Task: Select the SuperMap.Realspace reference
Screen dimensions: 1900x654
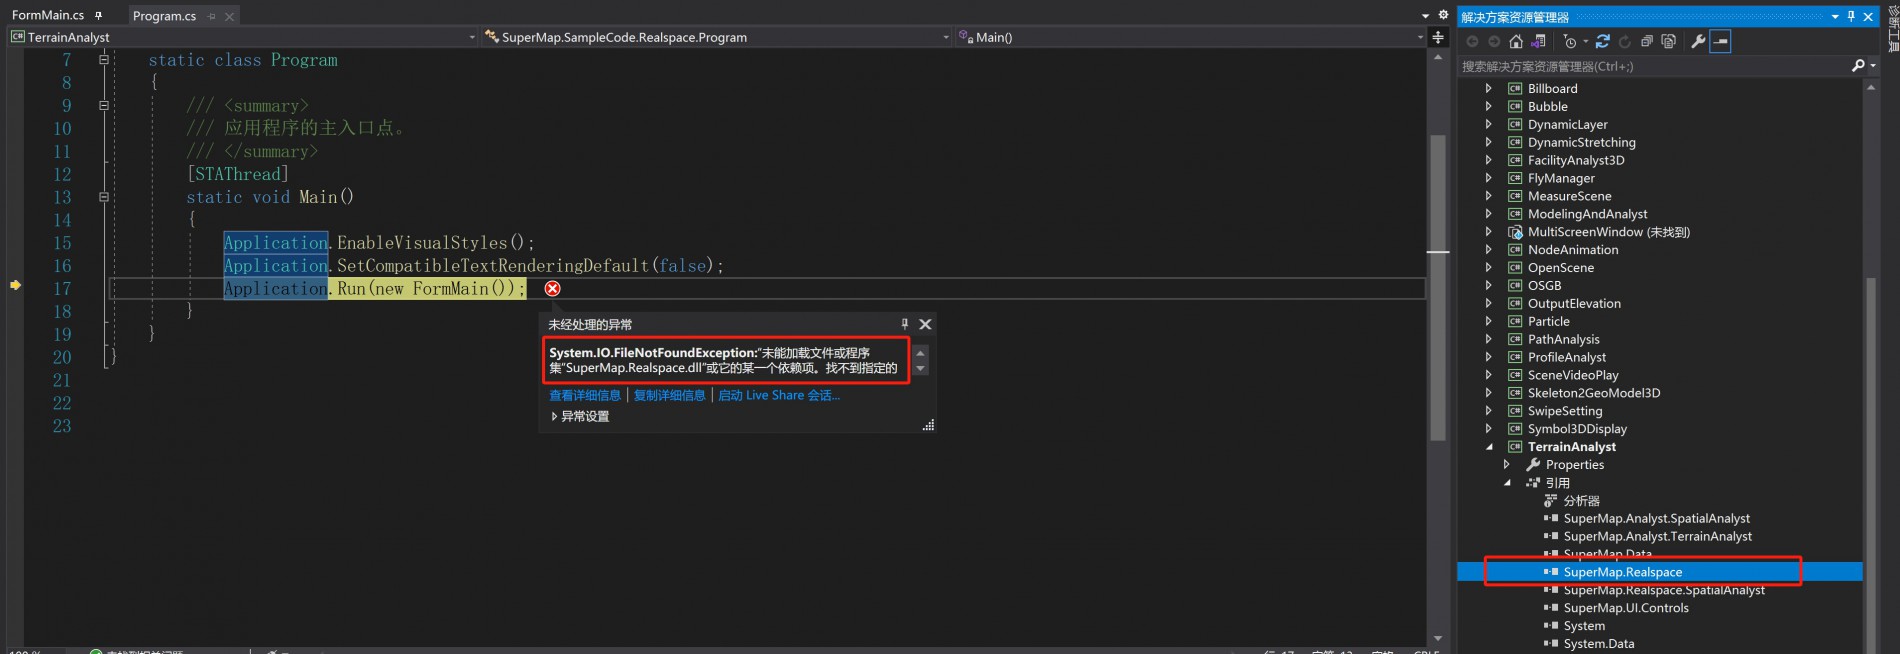Action: [1623, 572]
